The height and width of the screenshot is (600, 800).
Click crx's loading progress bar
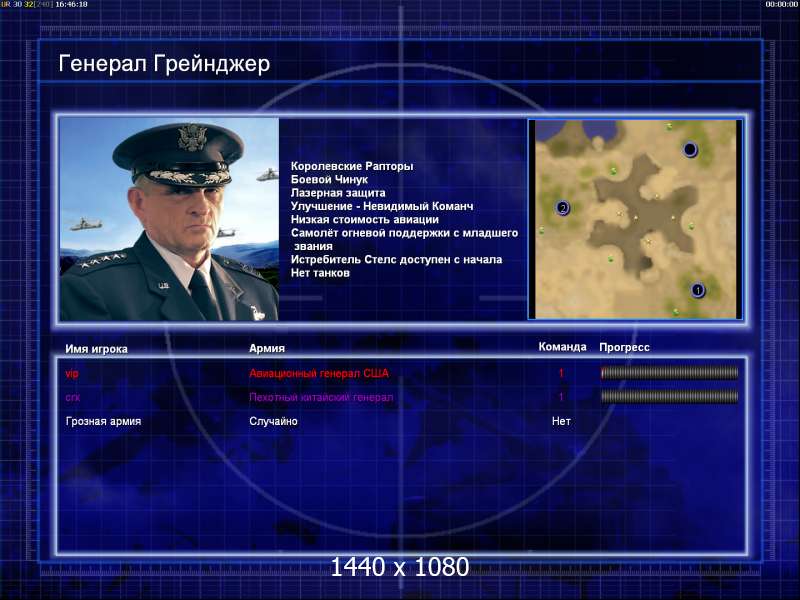[669, 396]
